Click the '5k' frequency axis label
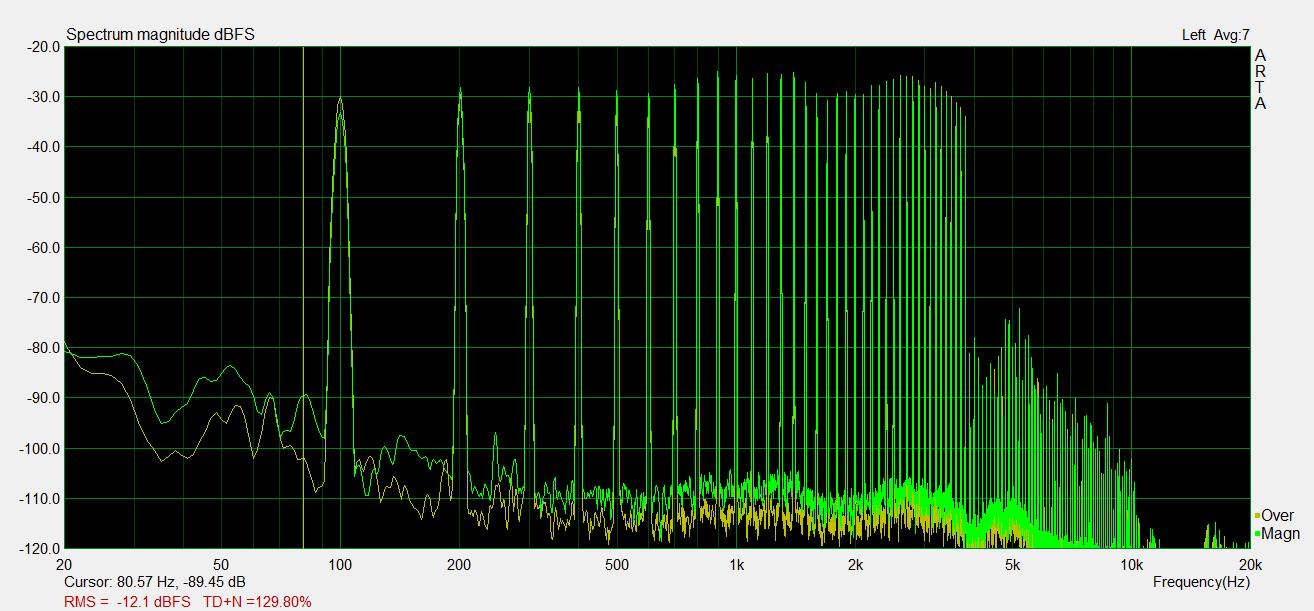1314x611 pixels. (x=1013, y=564)
